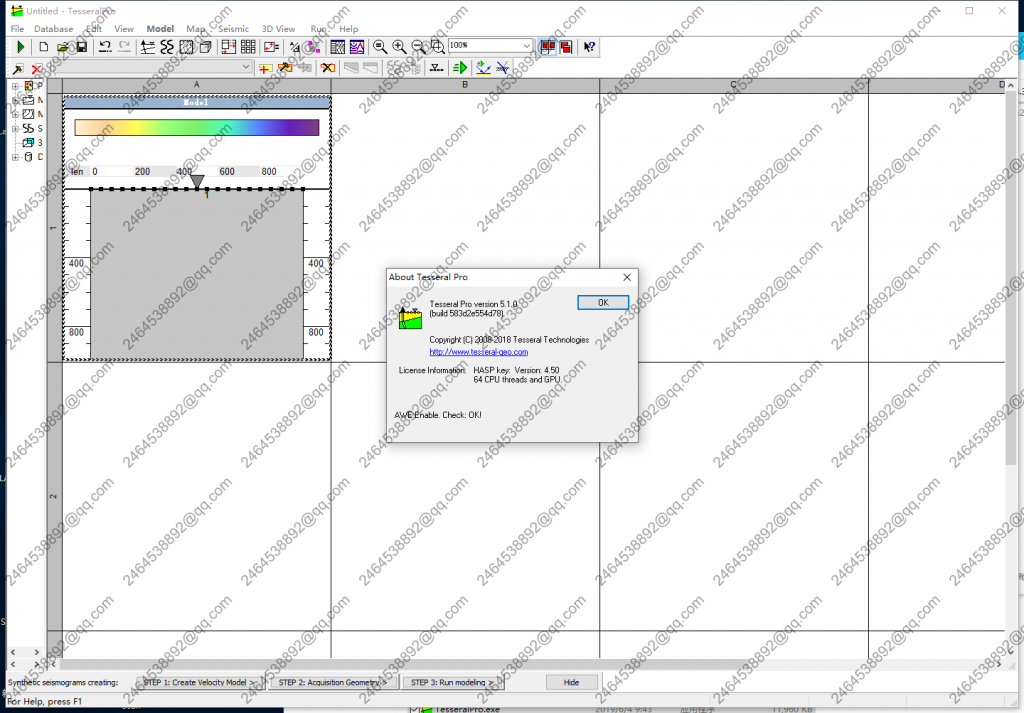Click the green-blue source arrows icon

point(483,68)
